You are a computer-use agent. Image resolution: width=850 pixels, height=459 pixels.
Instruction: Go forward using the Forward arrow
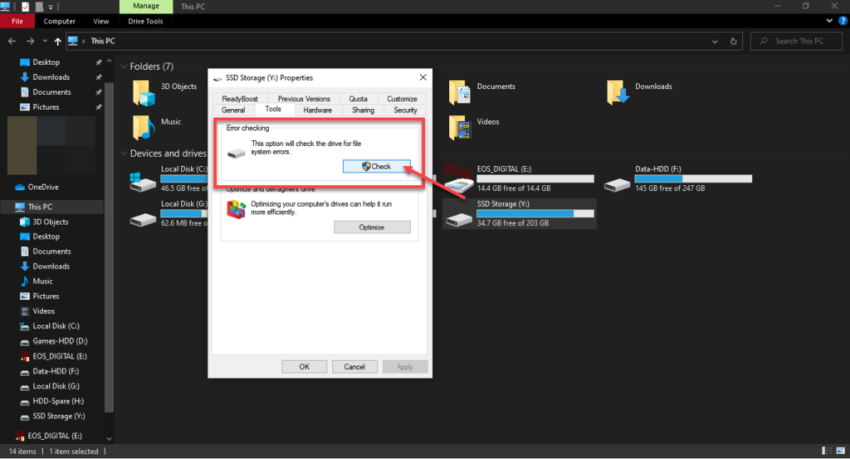[30, 41]
